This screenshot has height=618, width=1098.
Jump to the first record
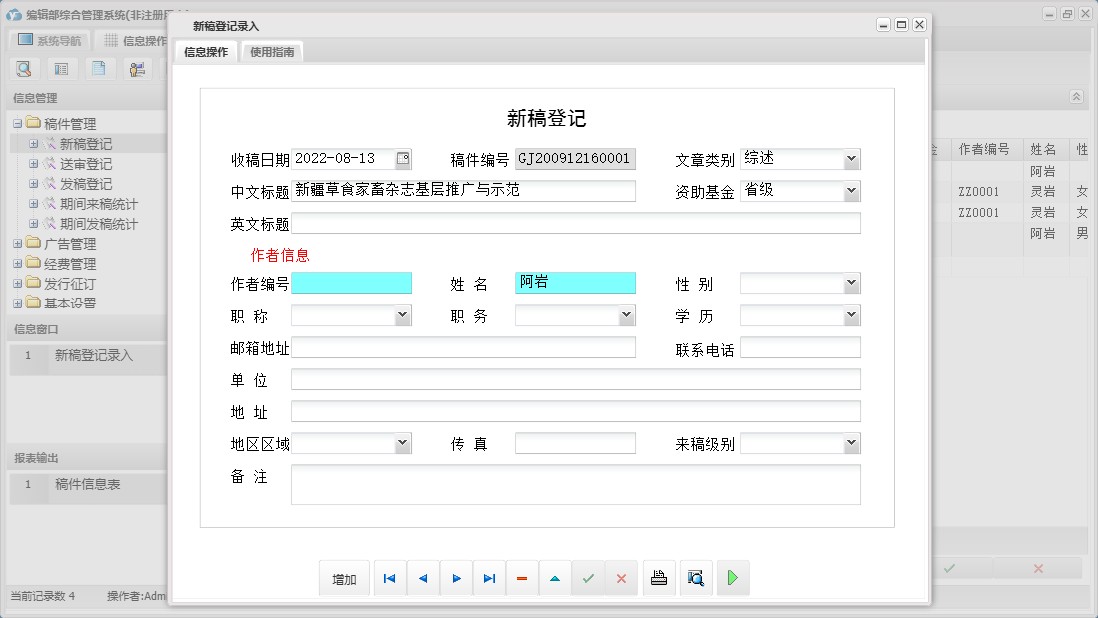tap(389, 577)
